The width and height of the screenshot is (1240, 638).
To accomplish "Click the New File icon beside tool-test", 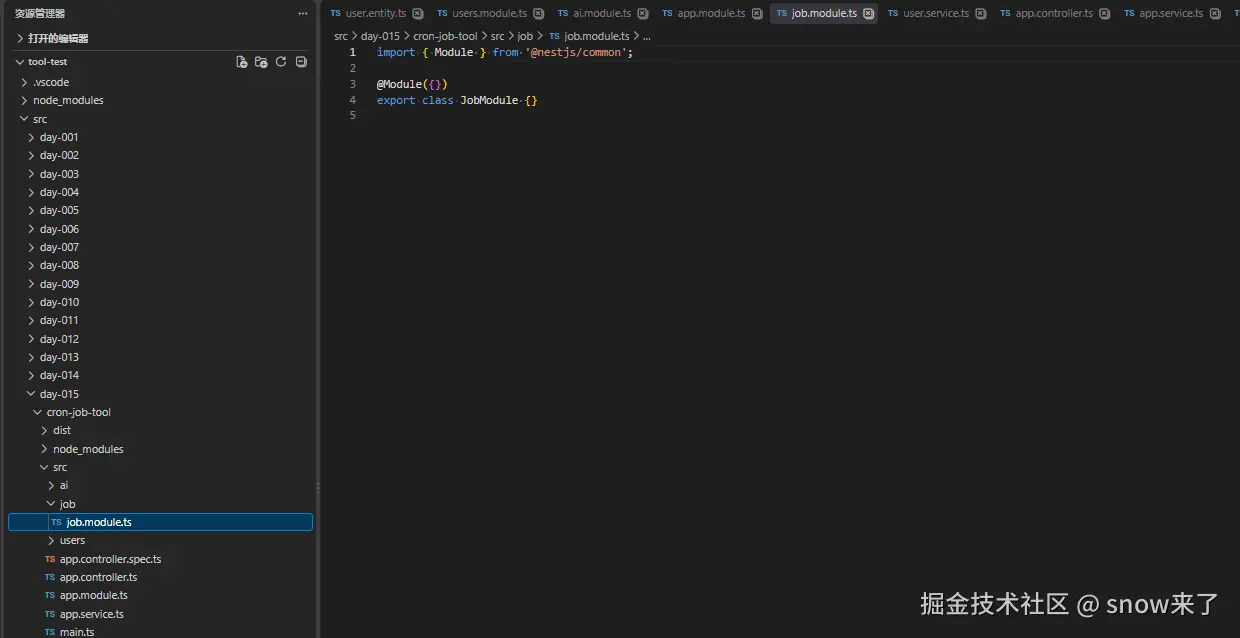I will pos(241,62).
